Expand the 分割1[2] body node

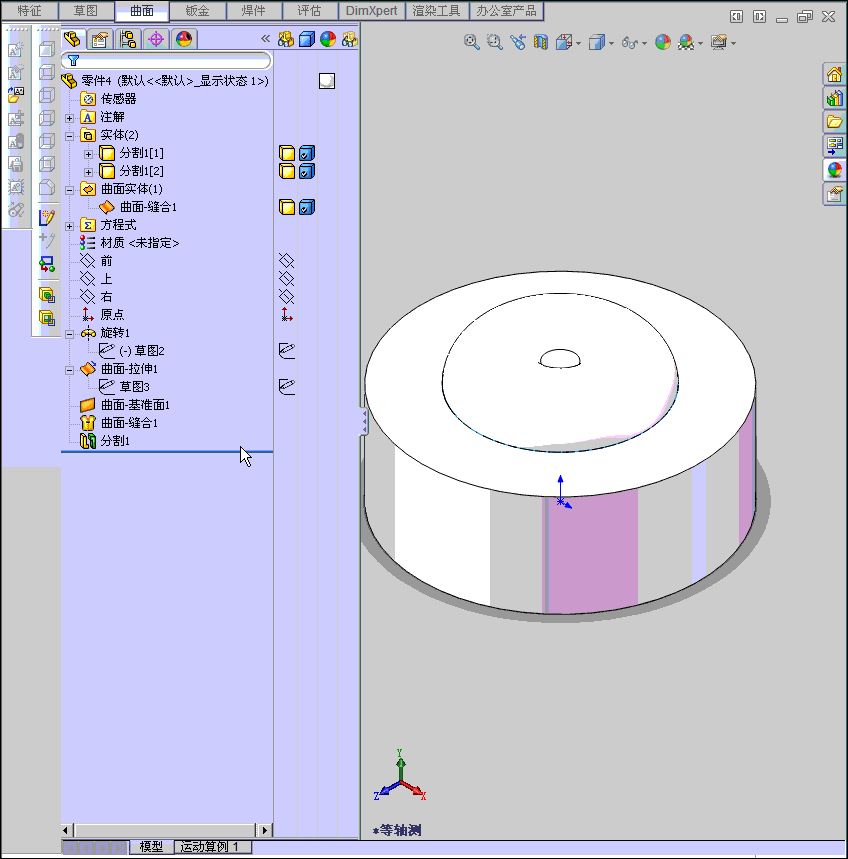tap(88, 172)
